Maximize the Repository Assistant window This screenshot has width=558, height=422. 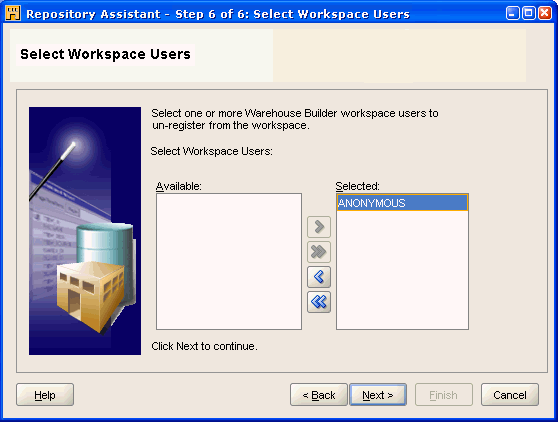tap(529, 13)
